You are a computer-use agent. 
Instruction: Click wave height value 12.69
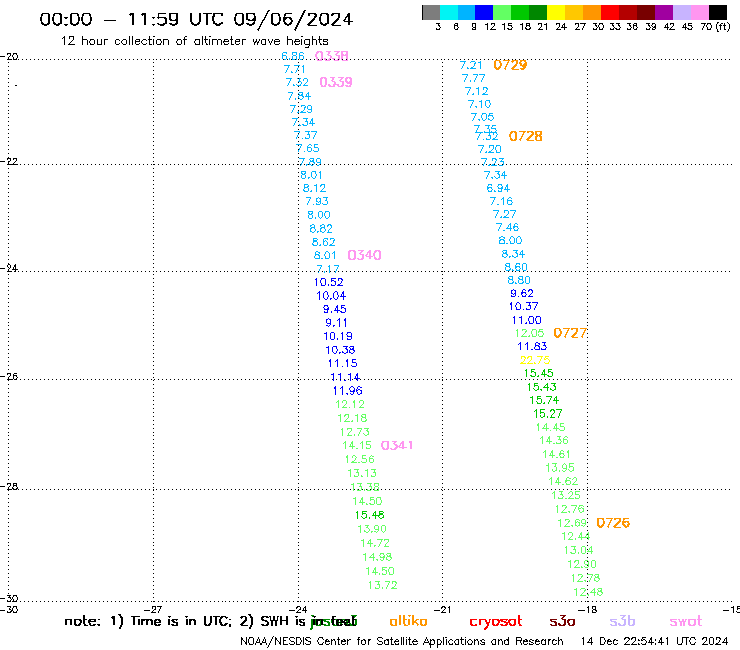point(572,523)
